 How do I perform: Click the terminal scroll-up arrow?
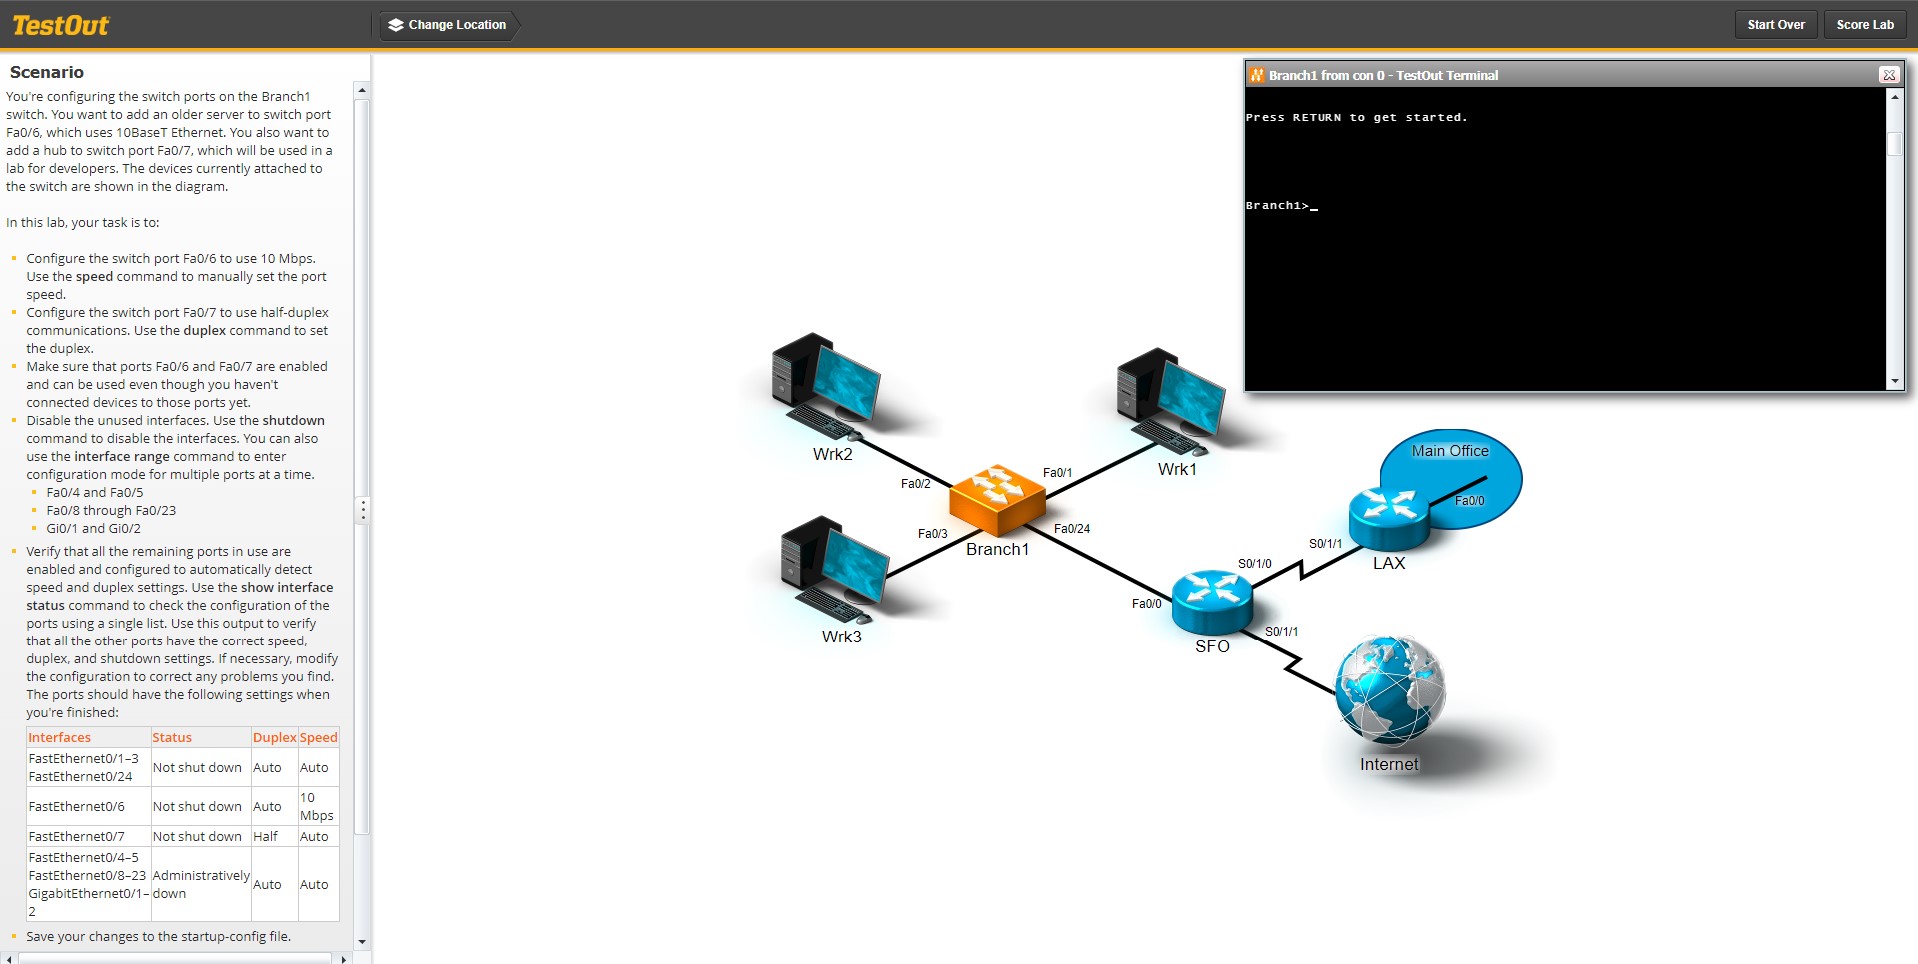[x=1894, y=96]
